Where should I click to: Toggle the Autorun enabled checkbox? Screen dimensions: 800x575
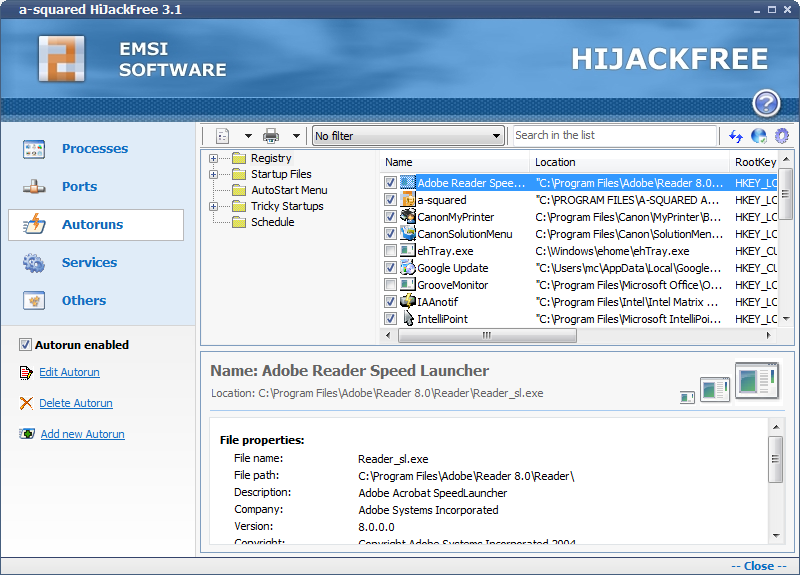[25, 345]
